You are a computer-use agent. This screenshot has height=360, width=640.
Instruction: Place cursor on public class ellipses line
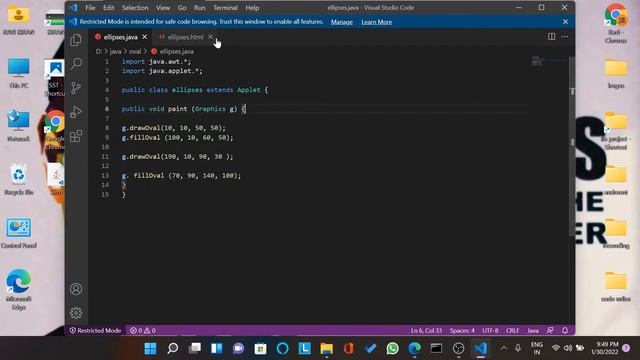pos(195,90)
